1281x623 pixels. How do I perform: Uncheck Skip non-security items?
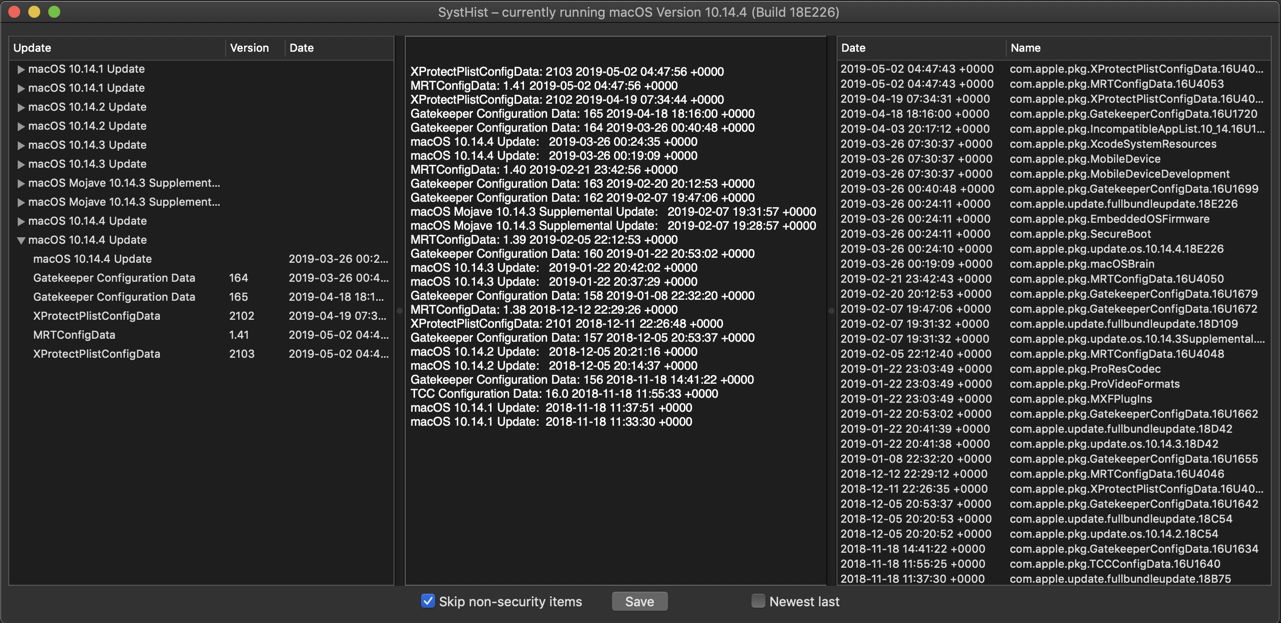[x=428, y=601]
